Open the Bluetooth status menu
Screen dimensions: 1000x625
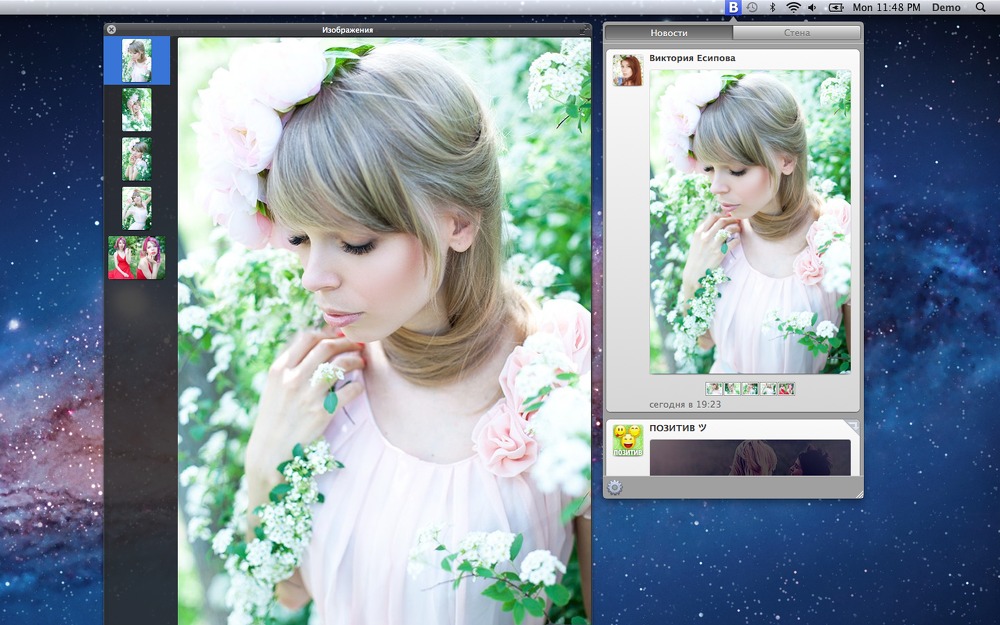coord(772,8)
